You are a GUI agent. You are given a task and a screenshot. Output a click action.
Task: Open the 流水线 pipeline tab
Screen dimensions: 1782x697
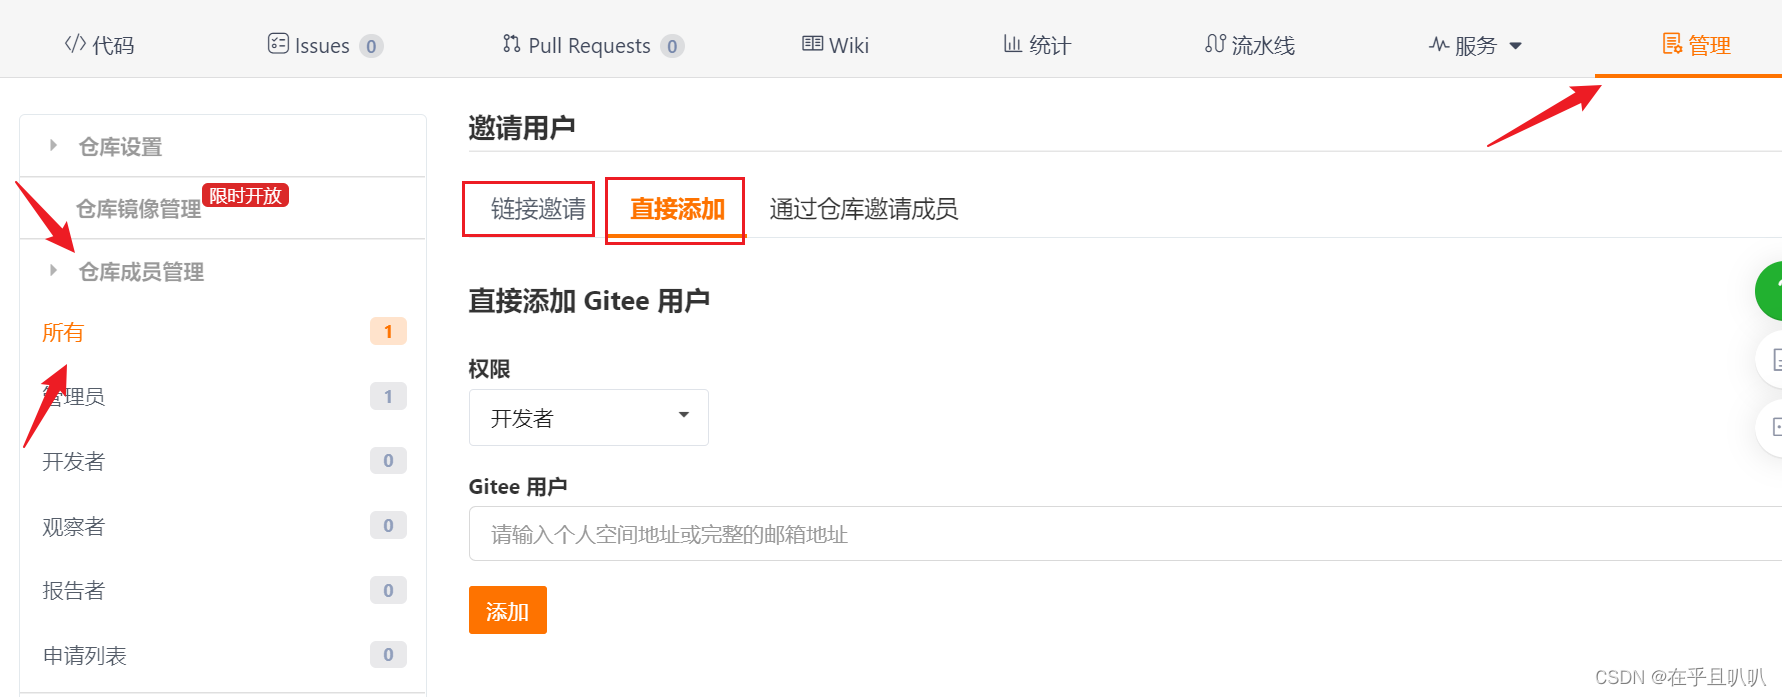pyautogui.click(x=1250, y=45)
